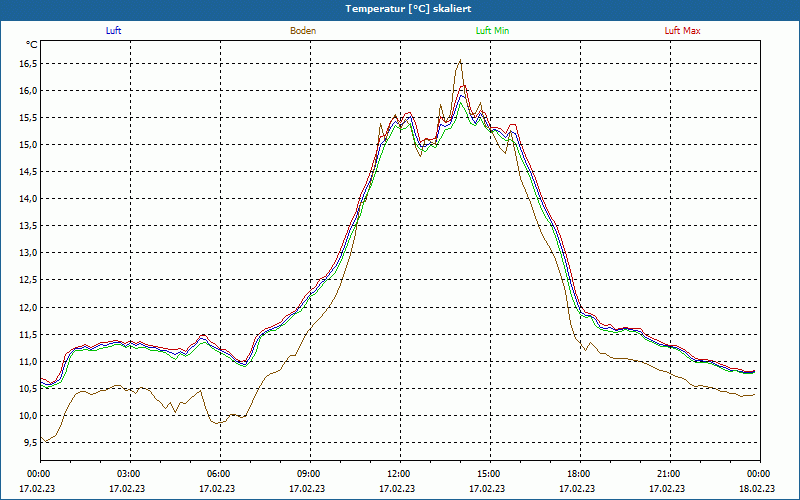Click the '11,0' y-axis value
The height and width of the screenshot is (500, 800).
29,362
